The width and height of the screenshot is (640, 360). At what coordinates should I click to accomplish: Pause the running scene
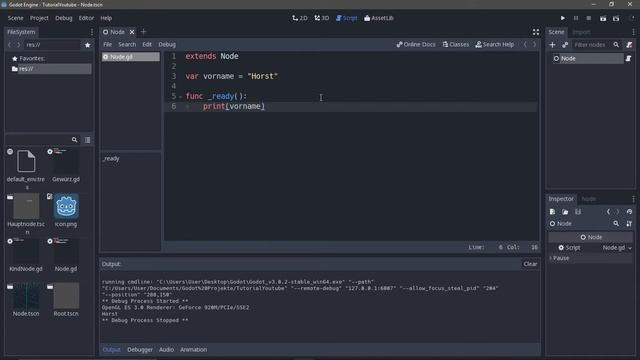point(576,18)
